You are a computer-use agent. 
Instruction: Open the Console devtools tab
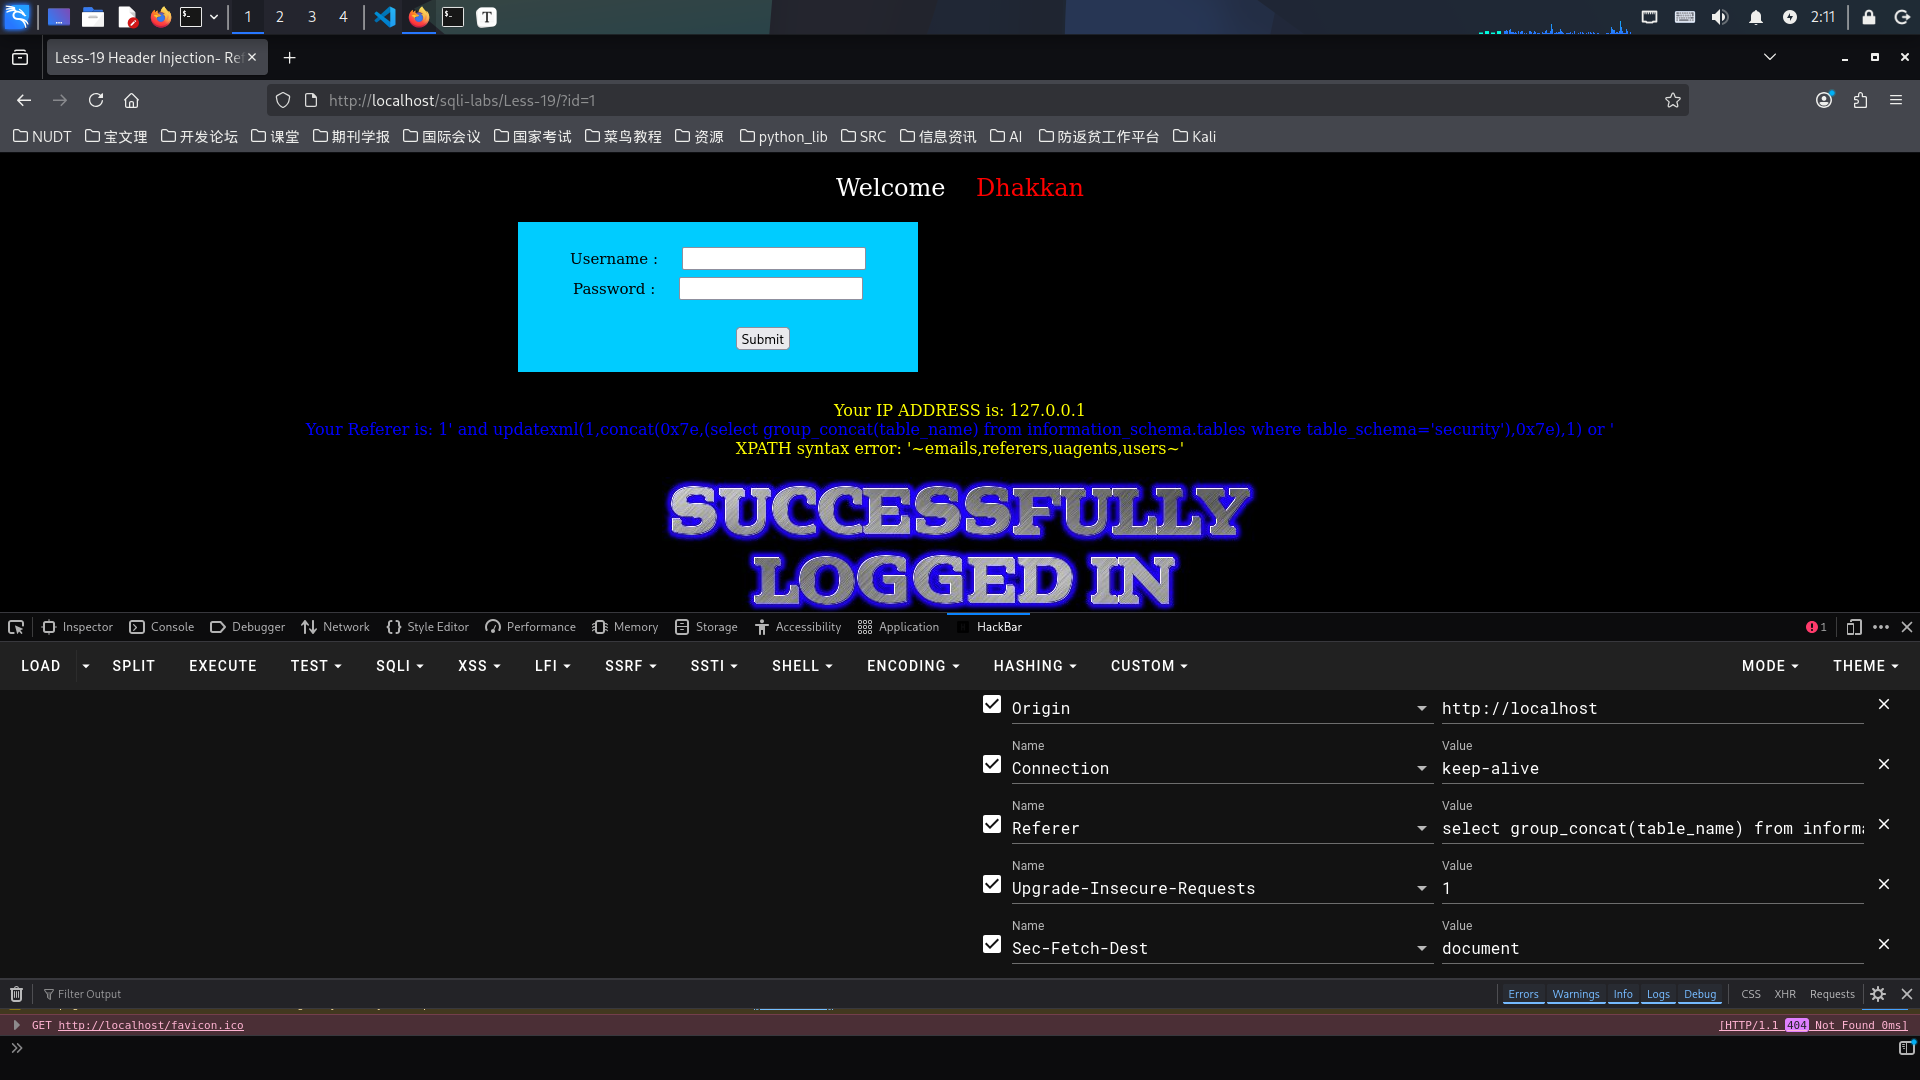coord(162,627)
